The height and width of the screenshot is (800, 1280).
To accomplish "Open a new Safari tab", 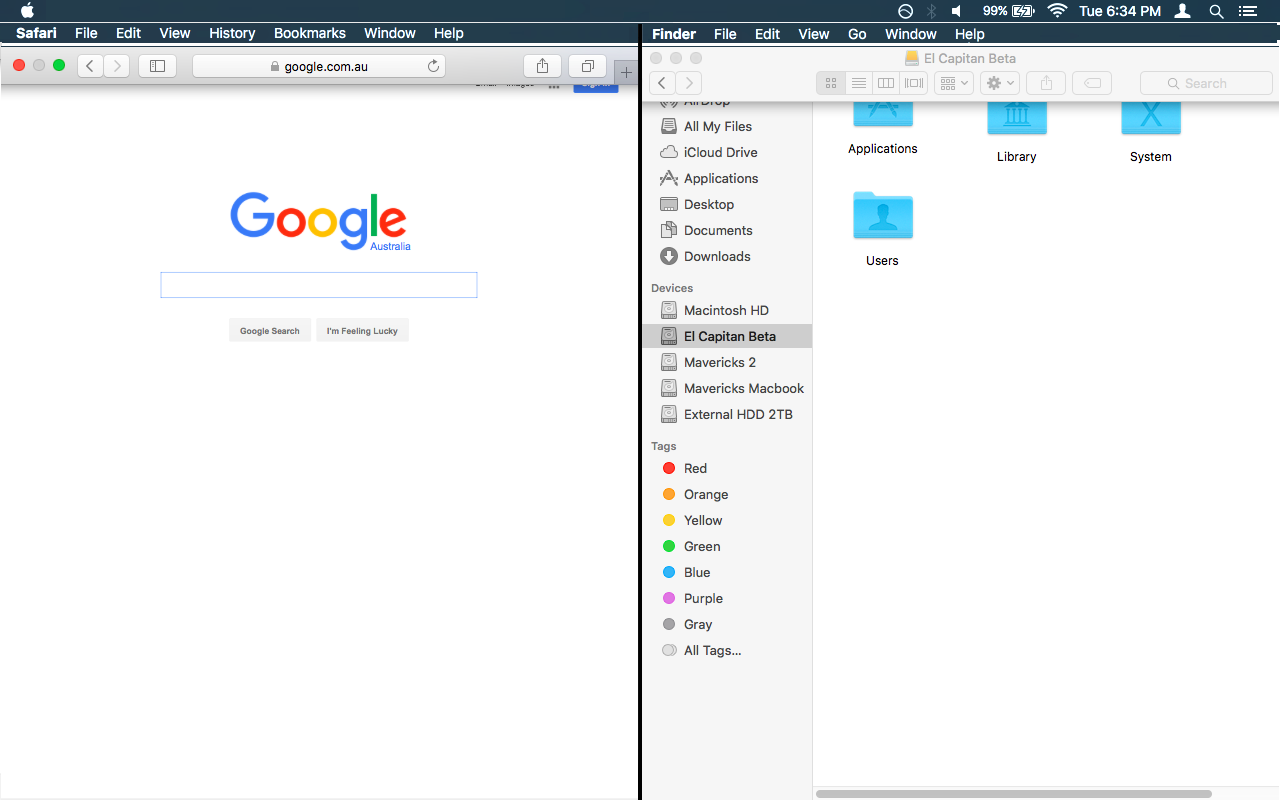I will coord(626,72).
